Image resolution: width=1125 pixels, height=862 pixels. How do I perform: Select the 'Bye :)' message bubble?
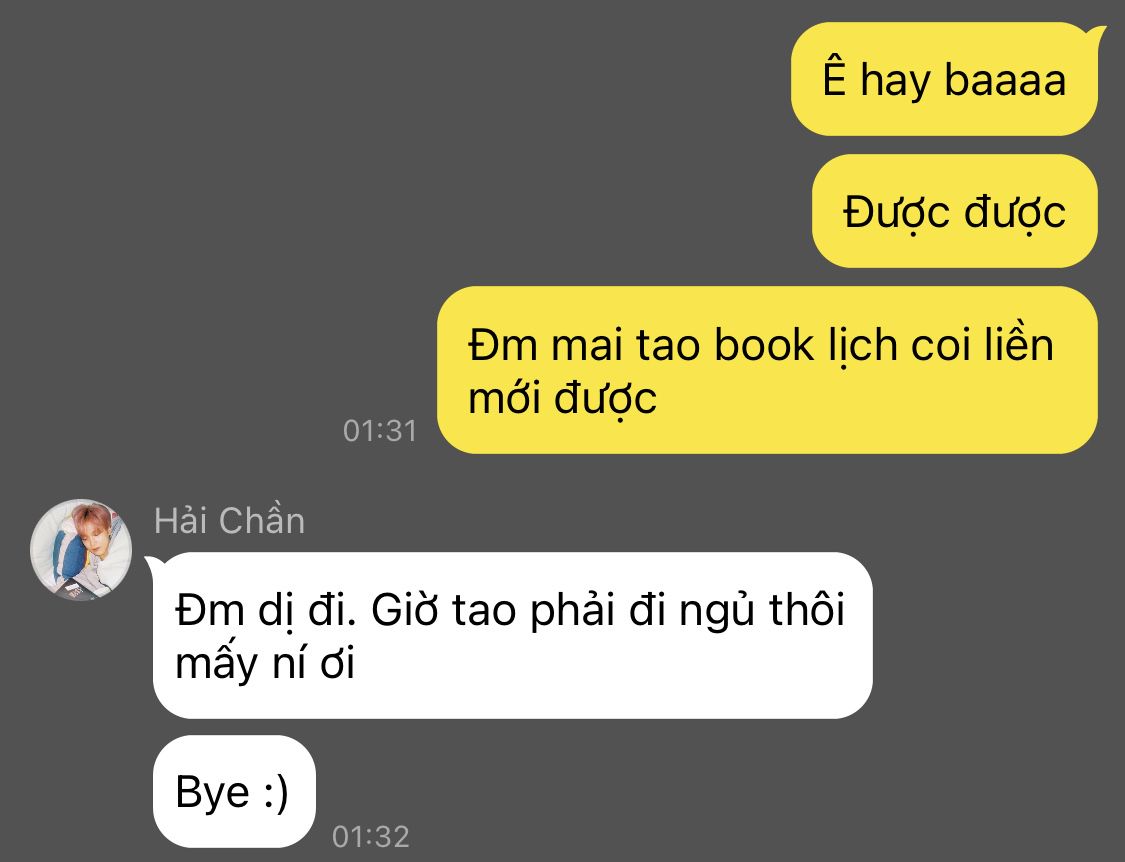(x=234, y=791)
